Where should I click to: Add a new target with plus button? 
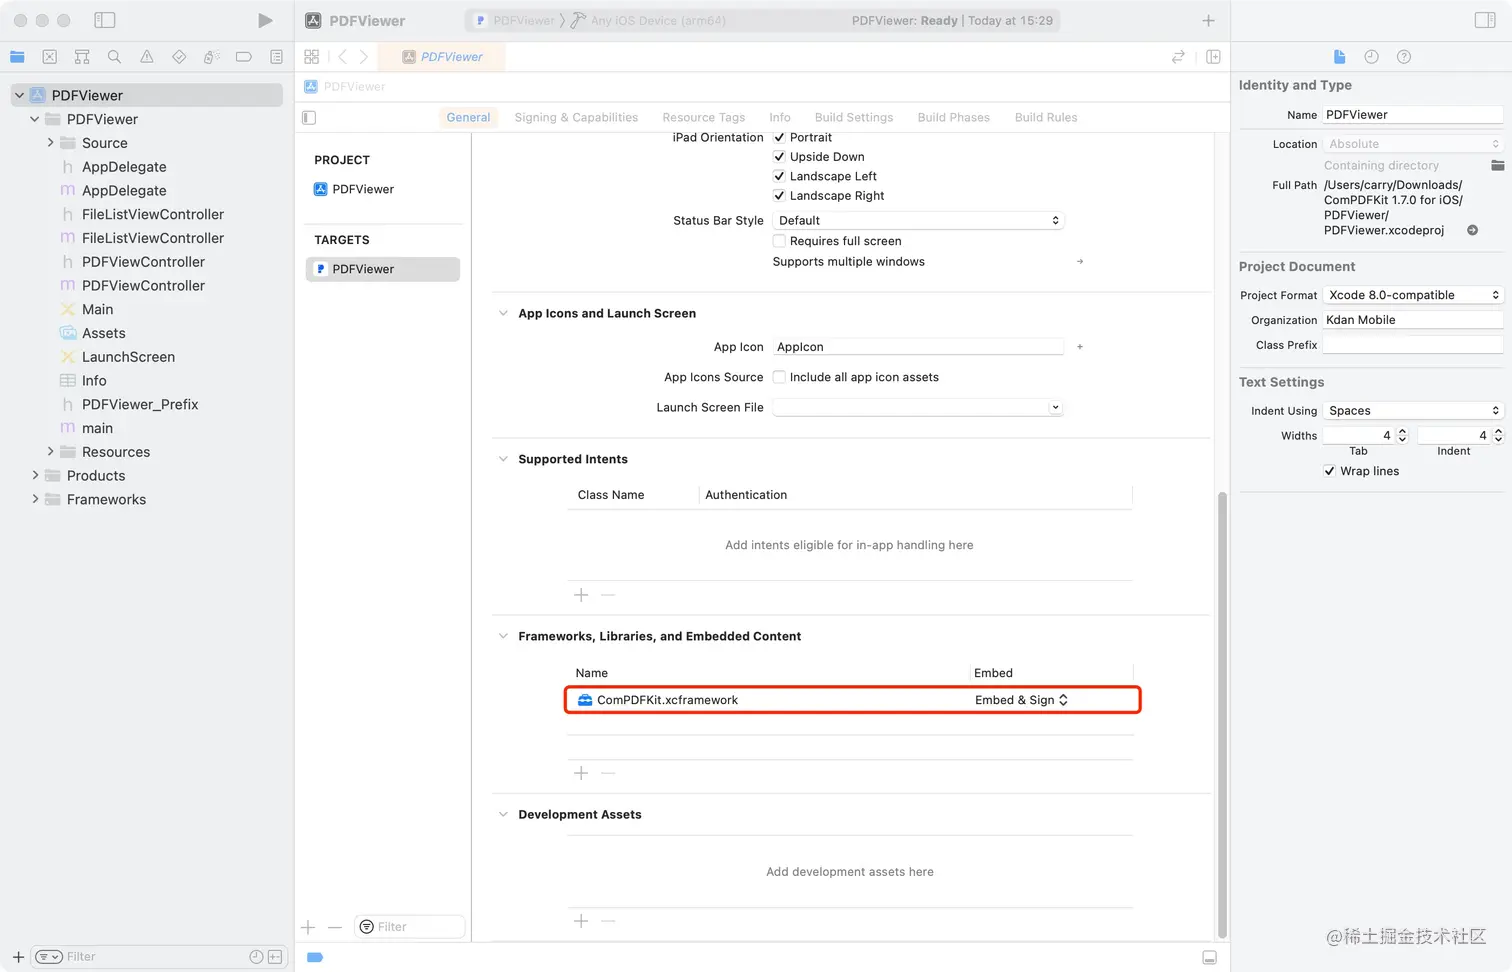coord(308,927)
